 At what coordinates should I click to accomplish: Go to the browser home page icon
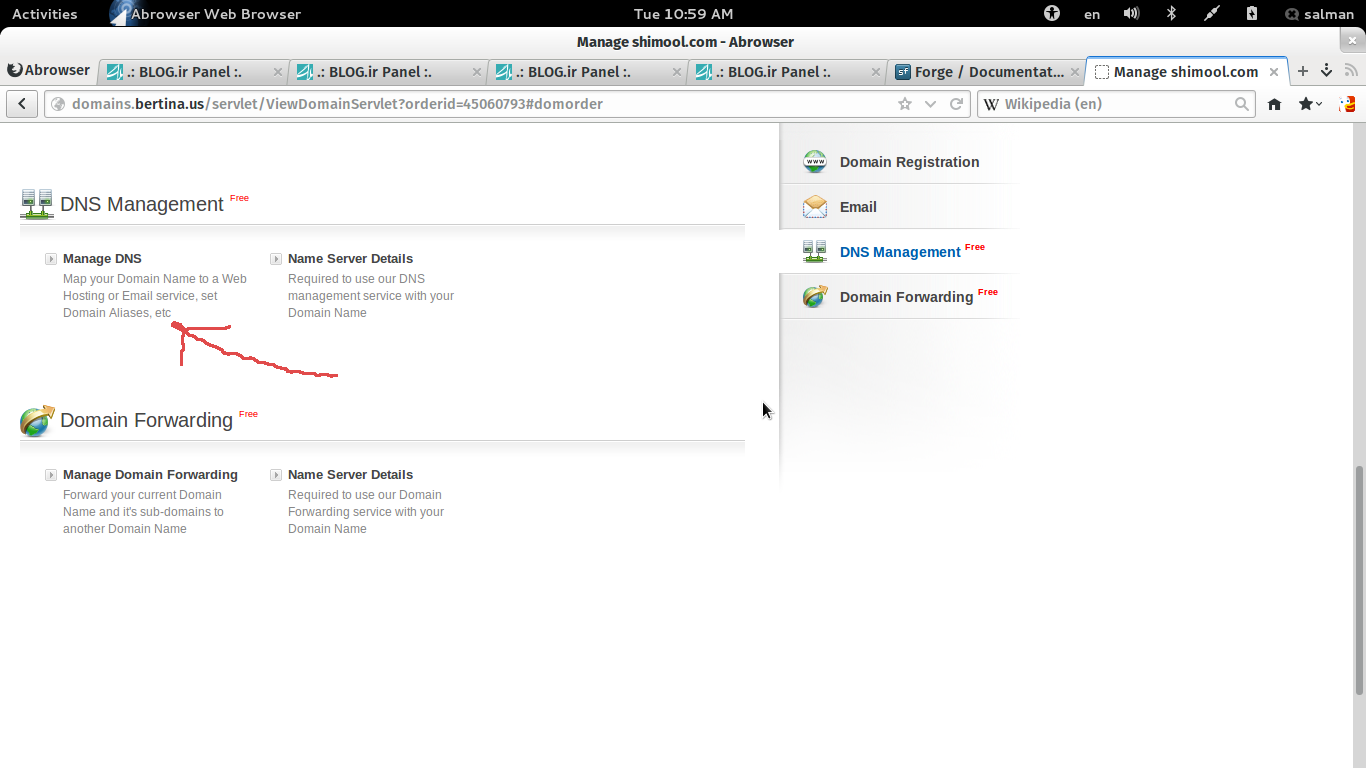(1274, 104)
